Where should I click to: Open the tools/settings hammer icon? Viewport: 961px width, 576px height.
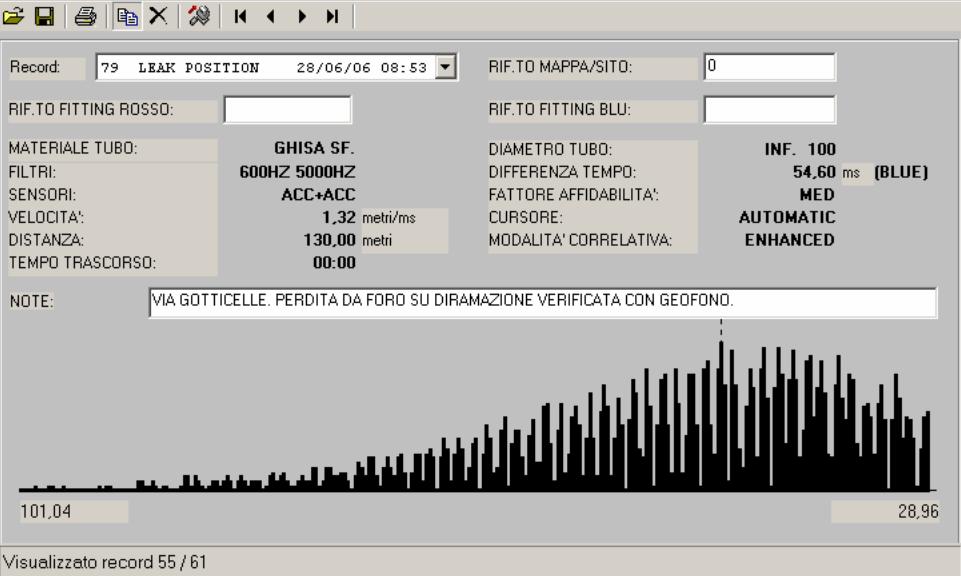tap(199, 16)
